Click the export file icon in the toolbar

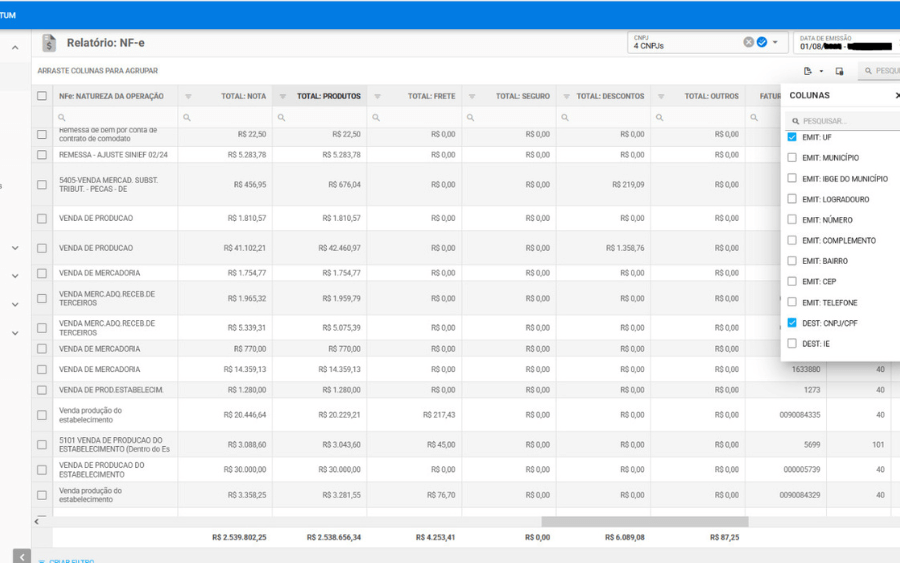click(808, 71)
